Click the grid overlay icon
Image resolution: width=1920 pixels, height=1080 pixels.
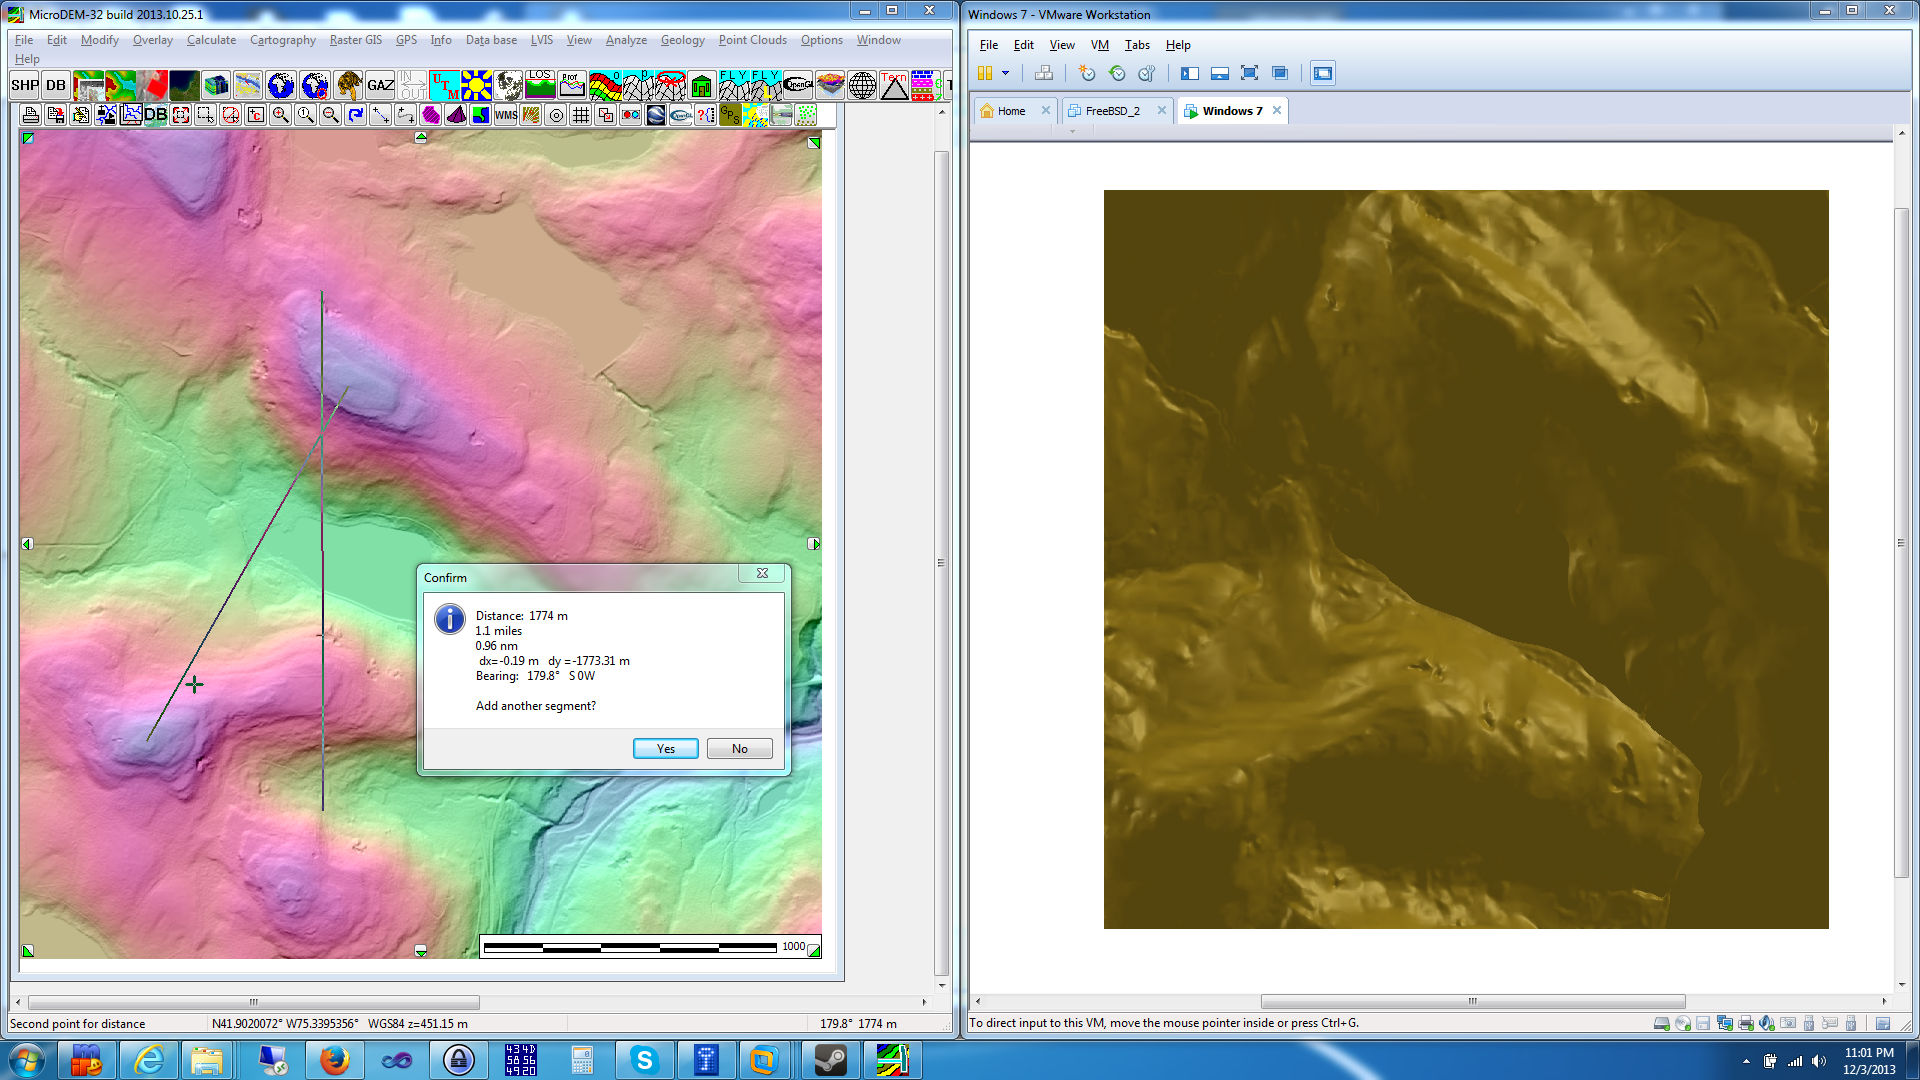pos(581,115)
